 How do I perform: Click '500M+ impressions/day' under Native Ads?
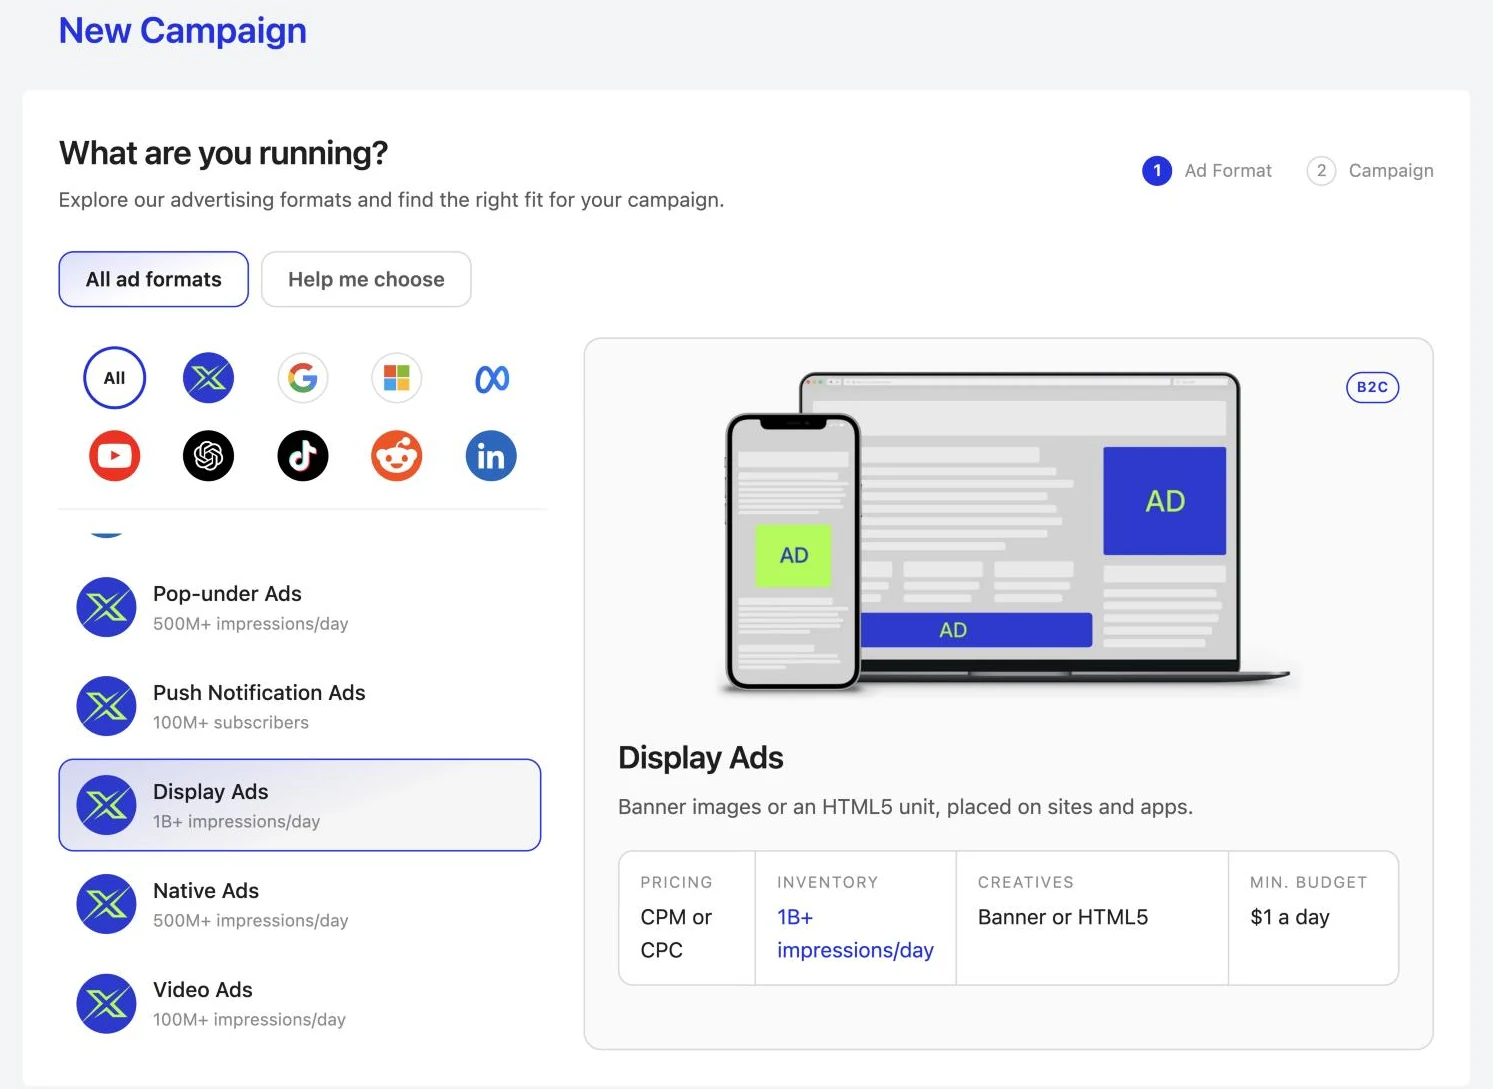[251, 920]
